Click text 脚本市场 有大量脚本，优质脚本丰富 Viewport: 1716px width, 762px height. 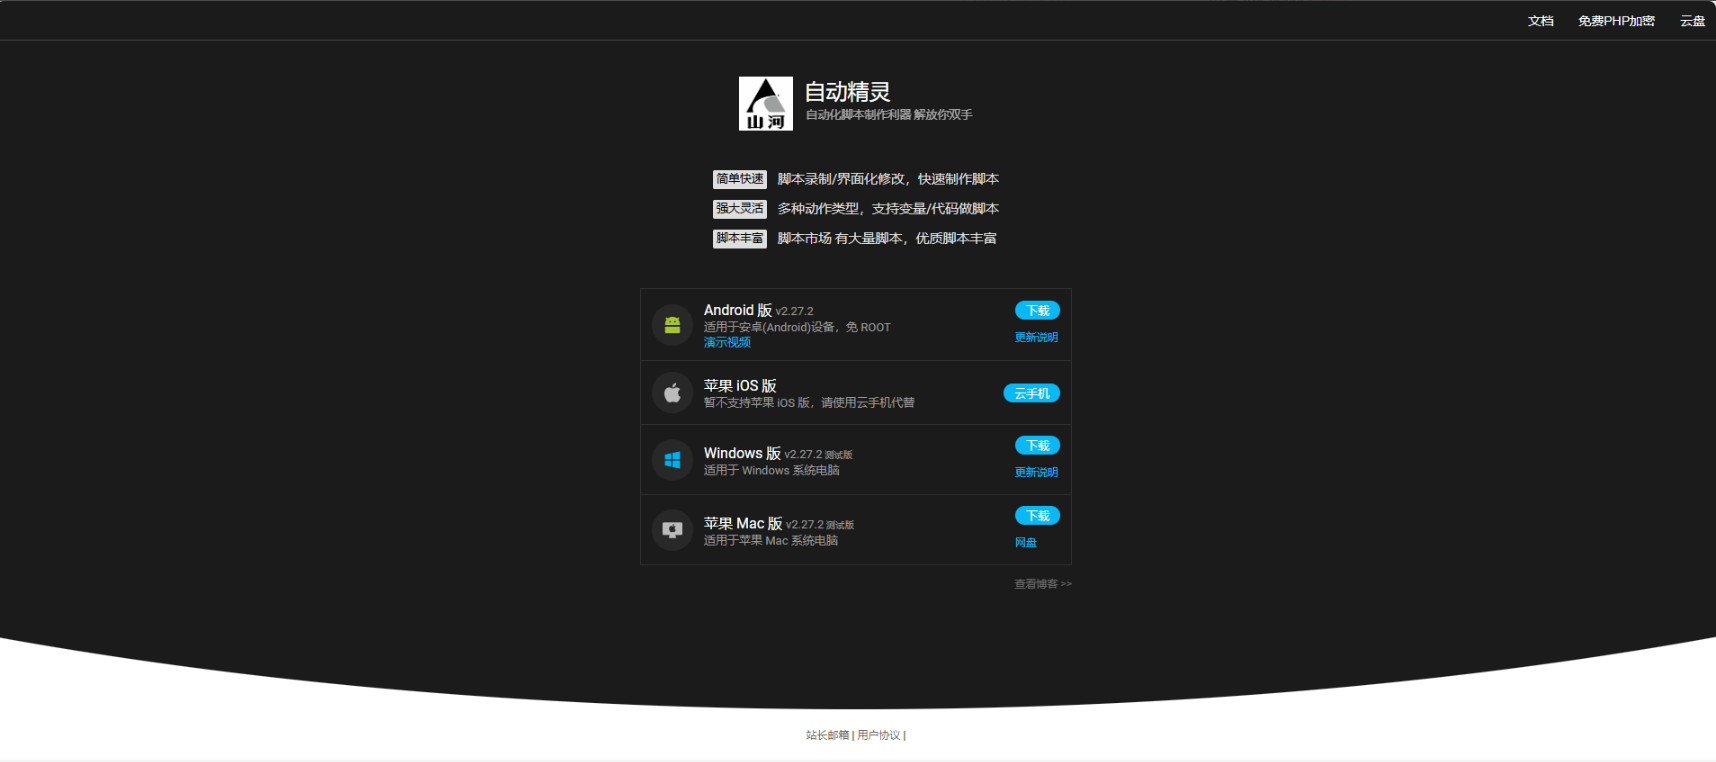[887, 238]
